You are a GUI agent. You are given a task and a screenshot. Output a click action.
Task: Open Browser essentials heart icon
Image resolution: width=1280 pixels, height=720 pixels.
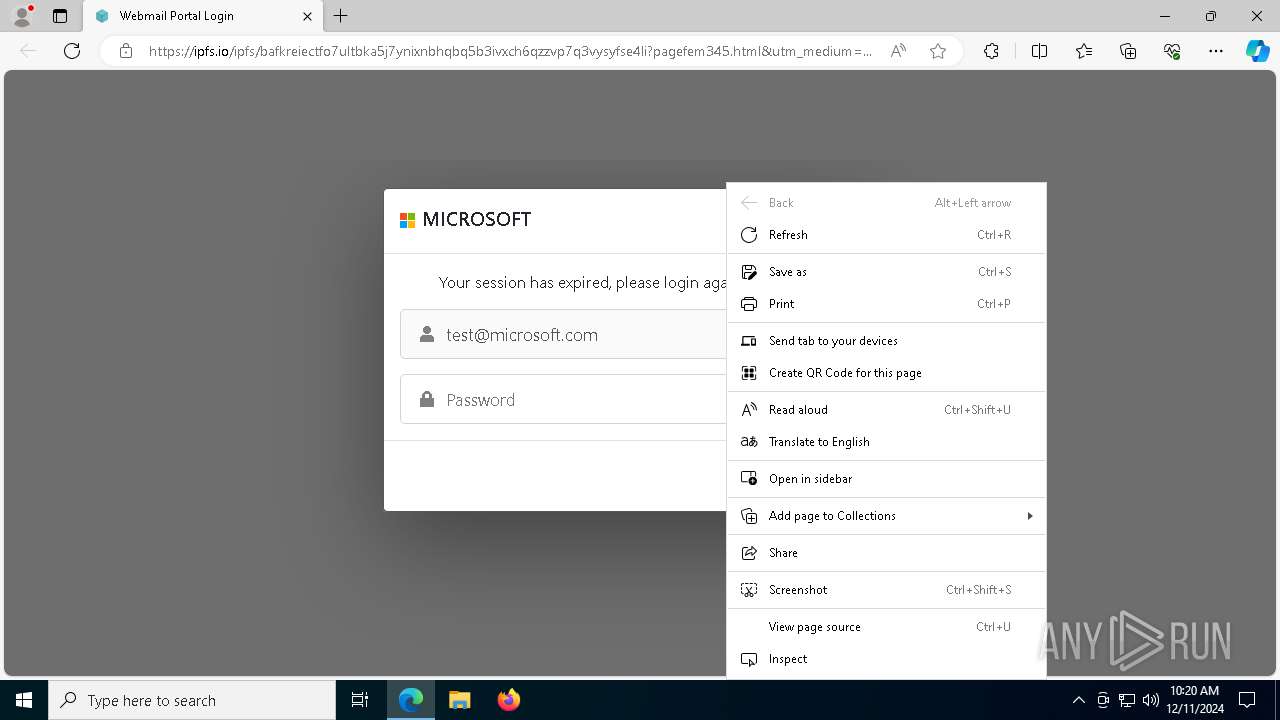[x=1172, y=51]
